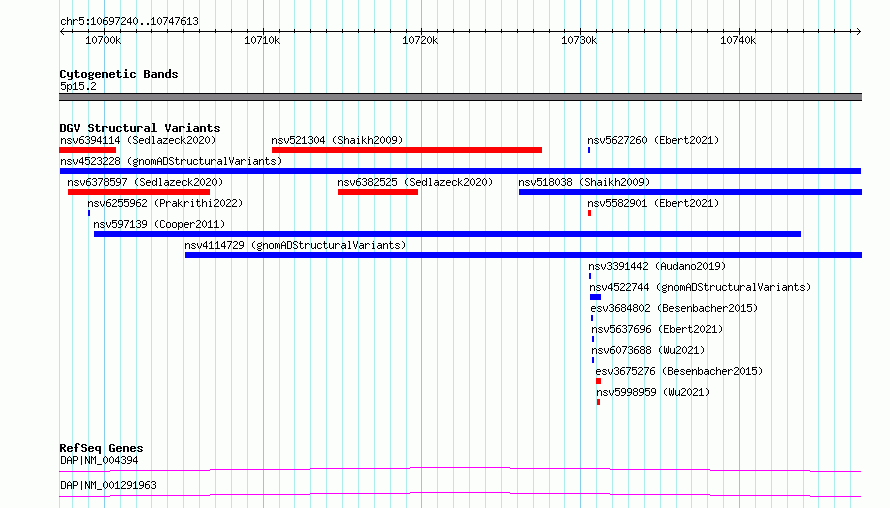Click the red bar under nsv6378597
Viewport: 890px width, 508px height.
tap(139, 192)
